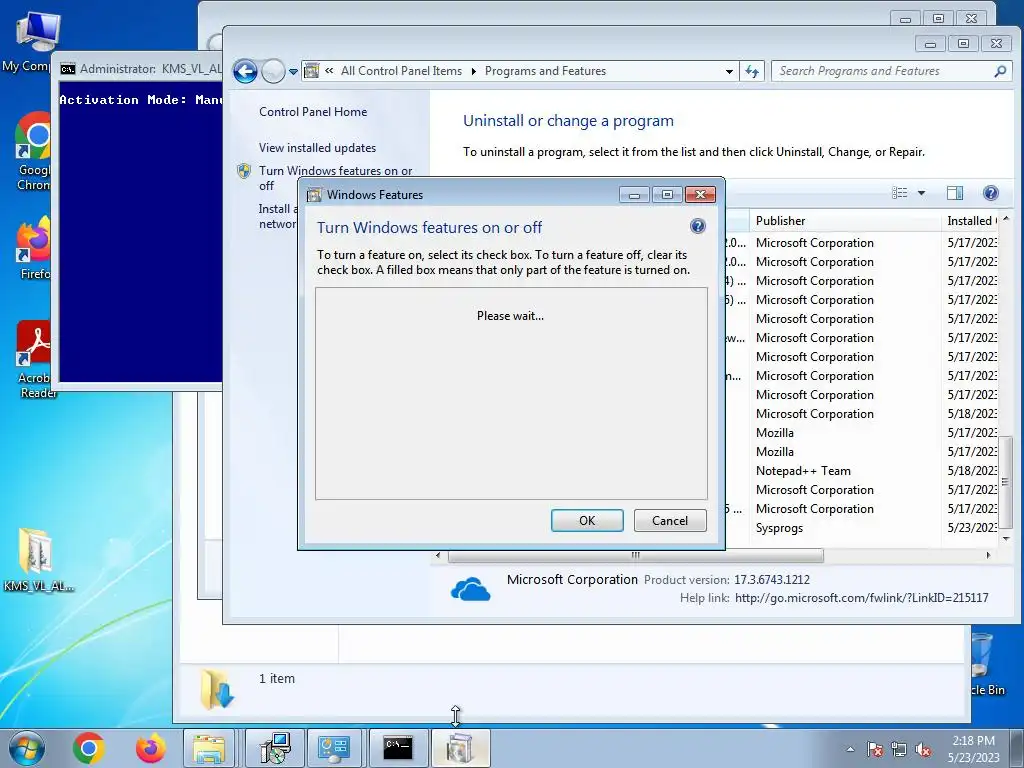
Task: Toggle the preview pane icon
Action: point(955,193)
